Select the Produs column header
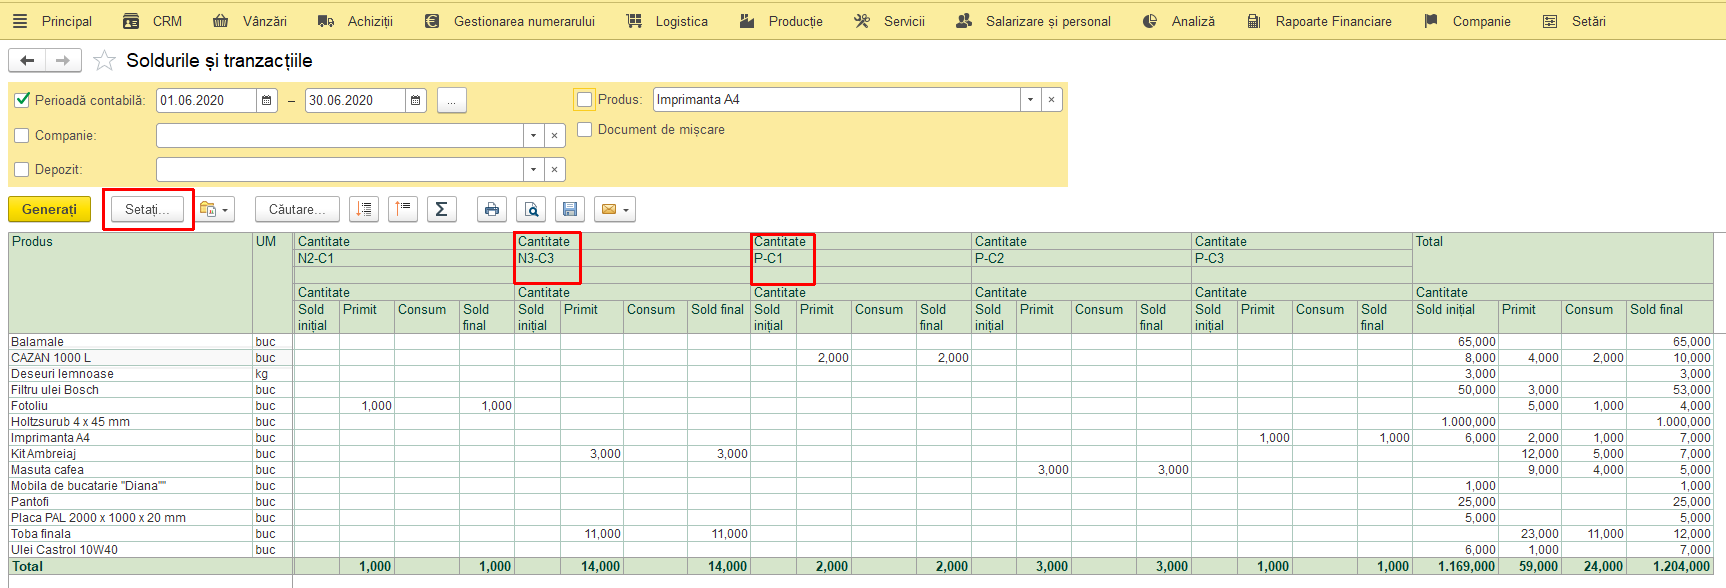Image resolution: width=1726 pixels, height=588 pixels. pyautogui.click(x=130, y=283)
